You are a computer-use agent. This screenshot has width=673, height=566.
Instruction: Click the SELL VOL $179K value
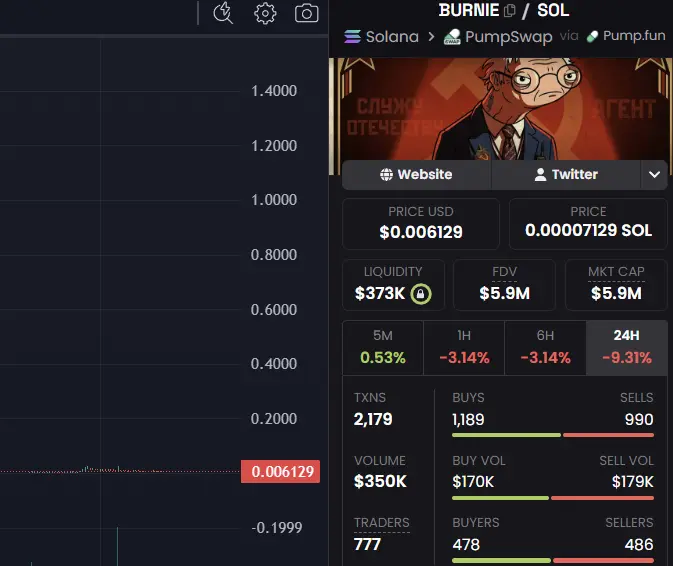point(633,482)
